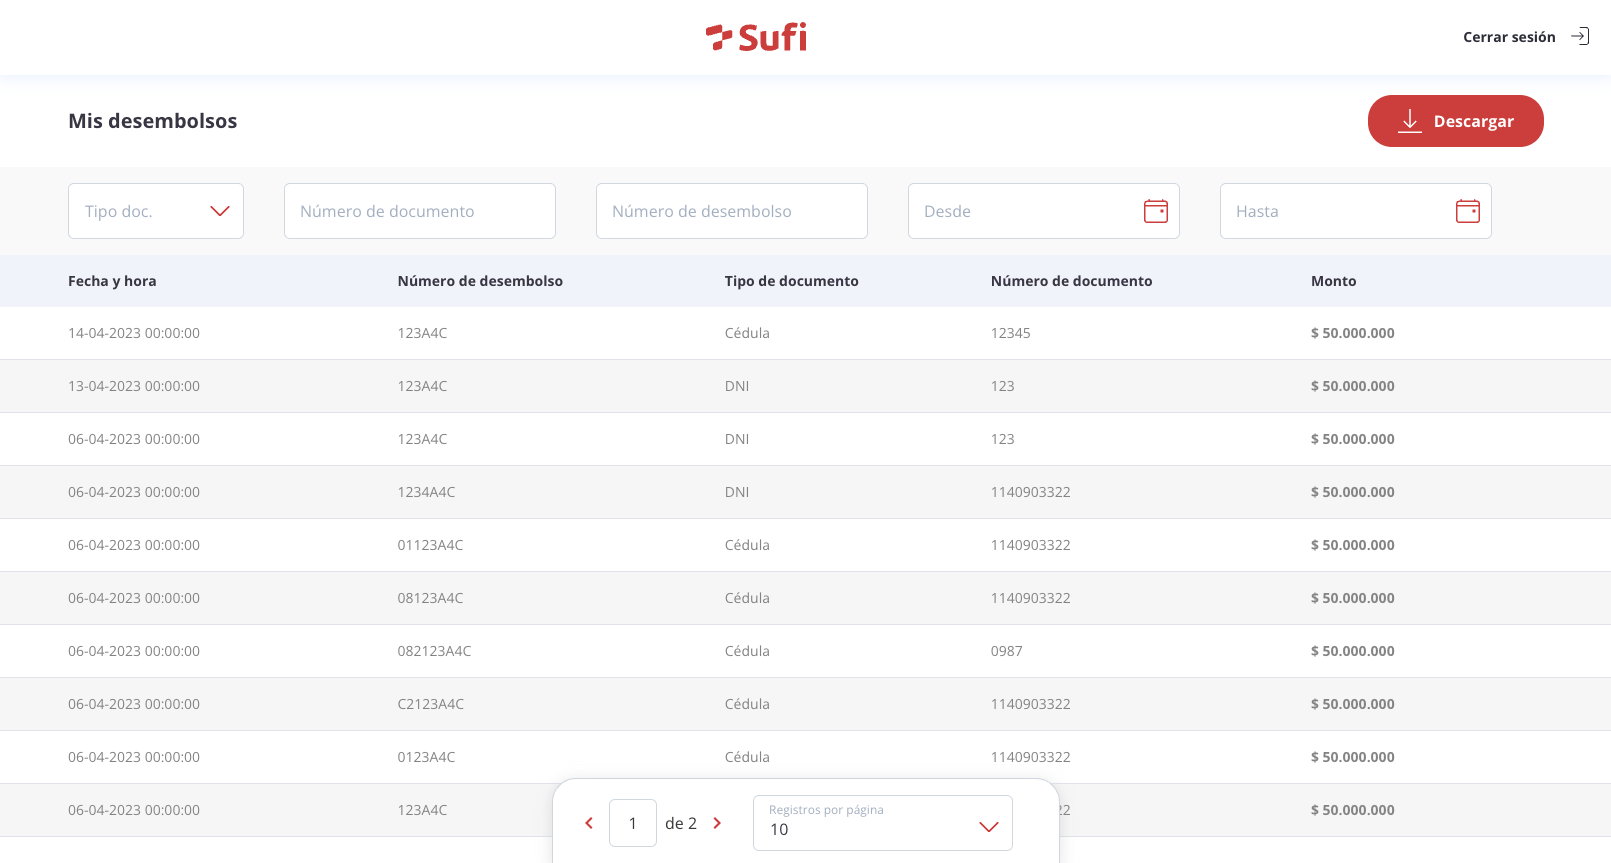Open the Tipo doc. dropdown
This screenshot has height=863, width=1611.
(x=156, y=211)
